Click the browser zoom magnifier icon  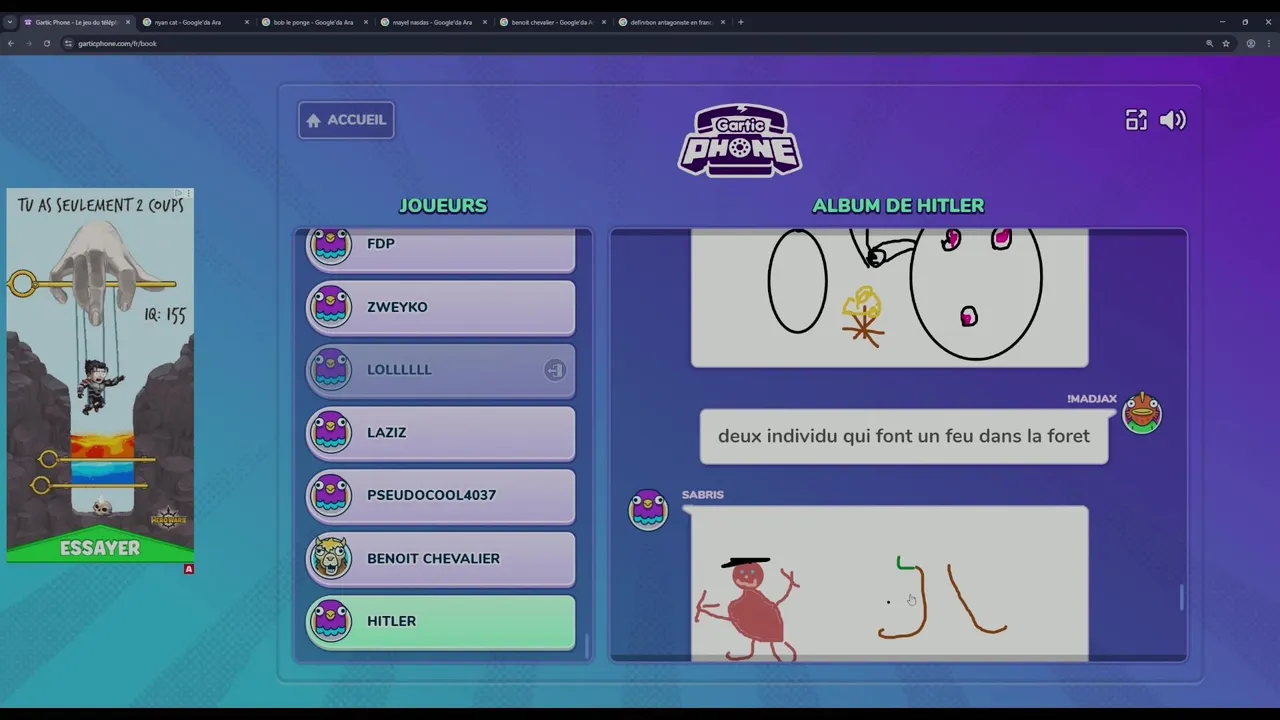pyautogui.click(x=1209, y=43)
